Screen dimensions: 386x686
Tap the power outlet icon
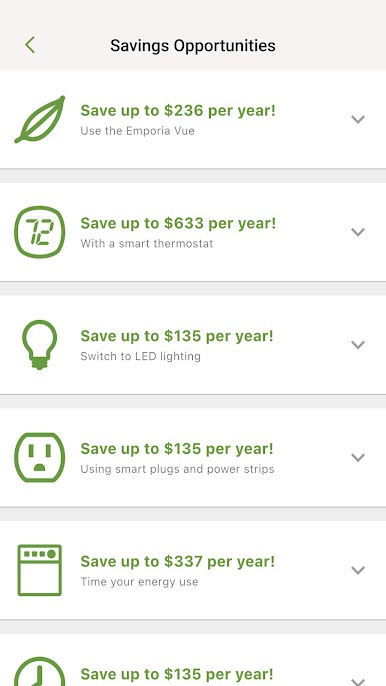[x=40, y=458]
